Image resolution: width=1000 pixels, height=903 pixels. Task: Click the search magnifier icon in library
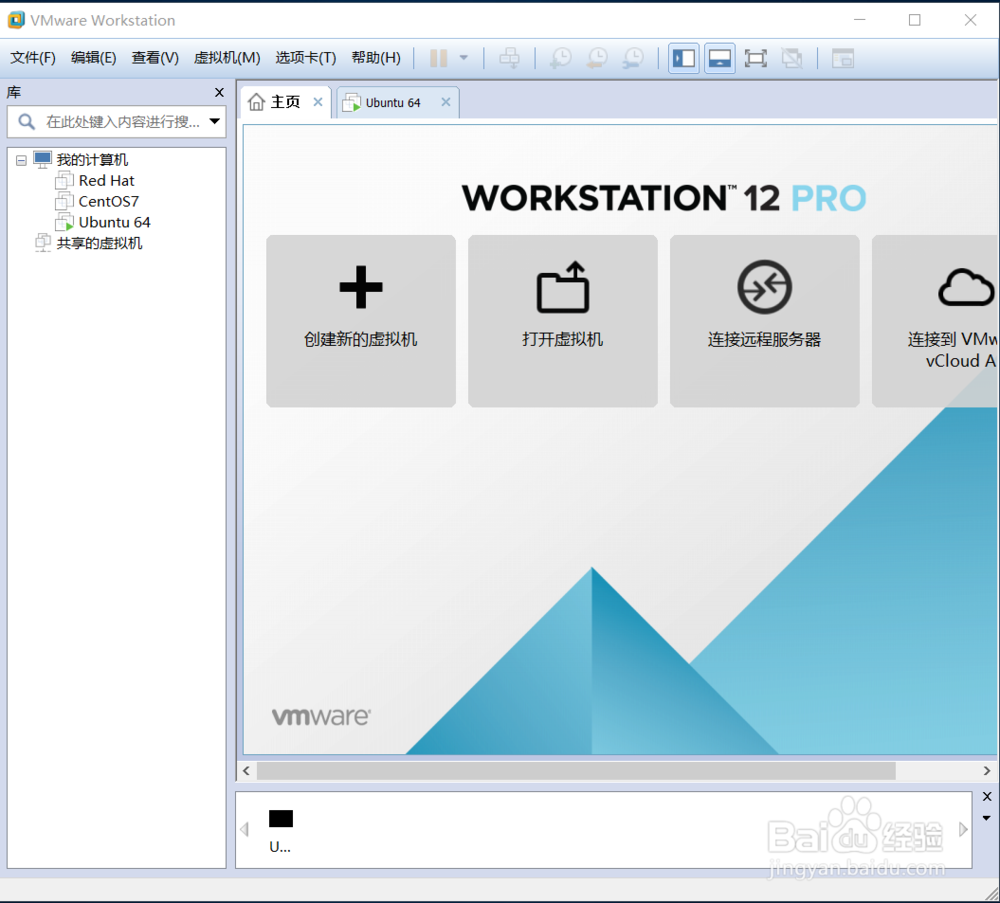pos(26,121)
